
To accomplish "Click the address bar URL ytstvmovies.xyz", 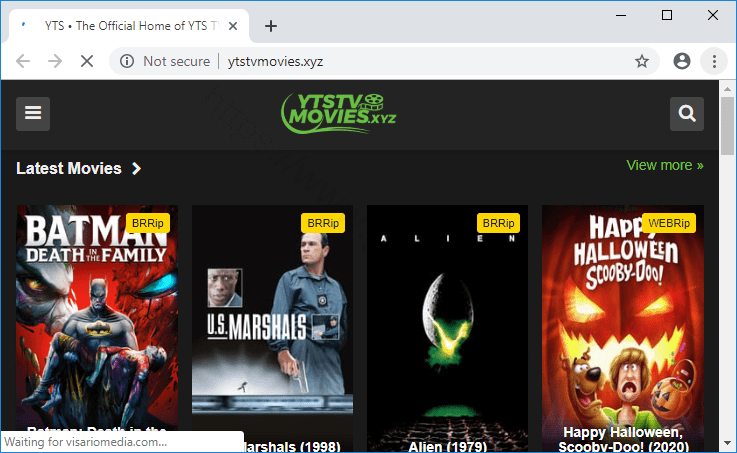I will tap(275, 62).
